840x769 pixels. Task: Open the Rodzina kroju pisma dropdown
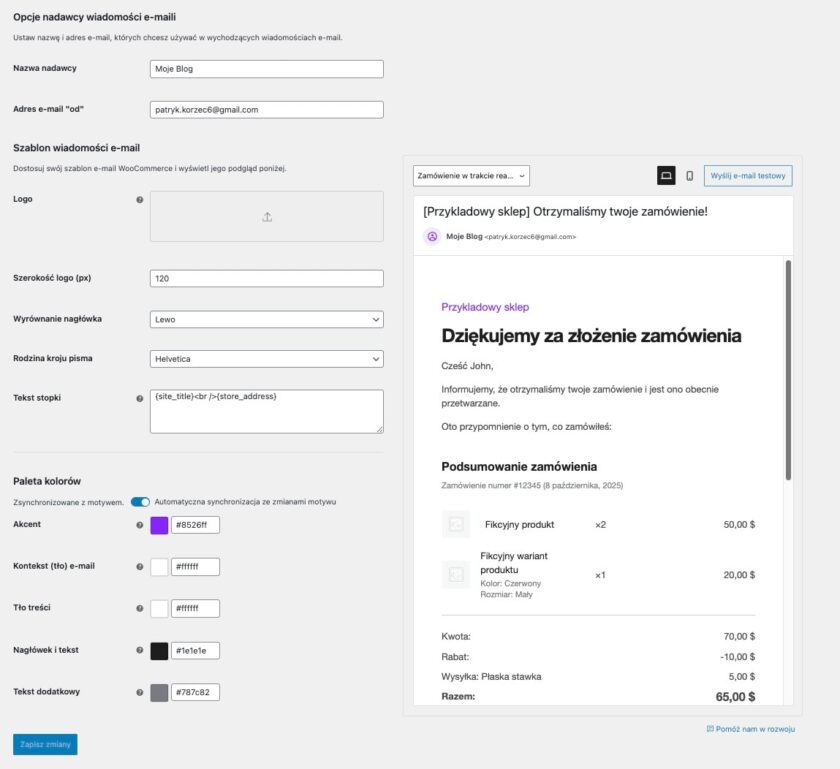click(265, 357)
